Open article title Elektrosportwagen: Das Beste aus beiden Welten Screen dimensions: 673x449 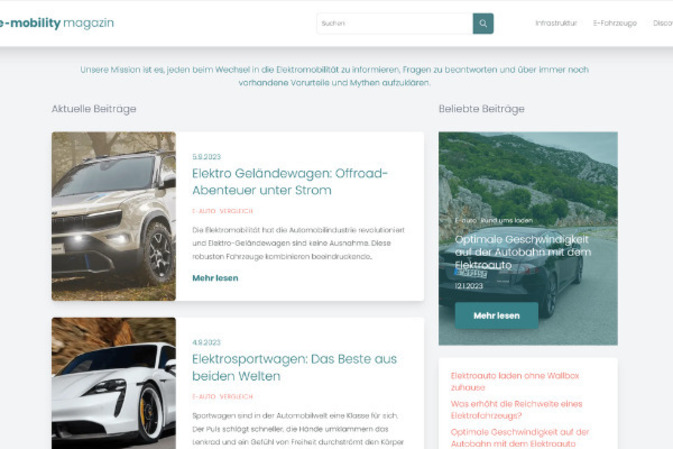[x=294, y=367]
